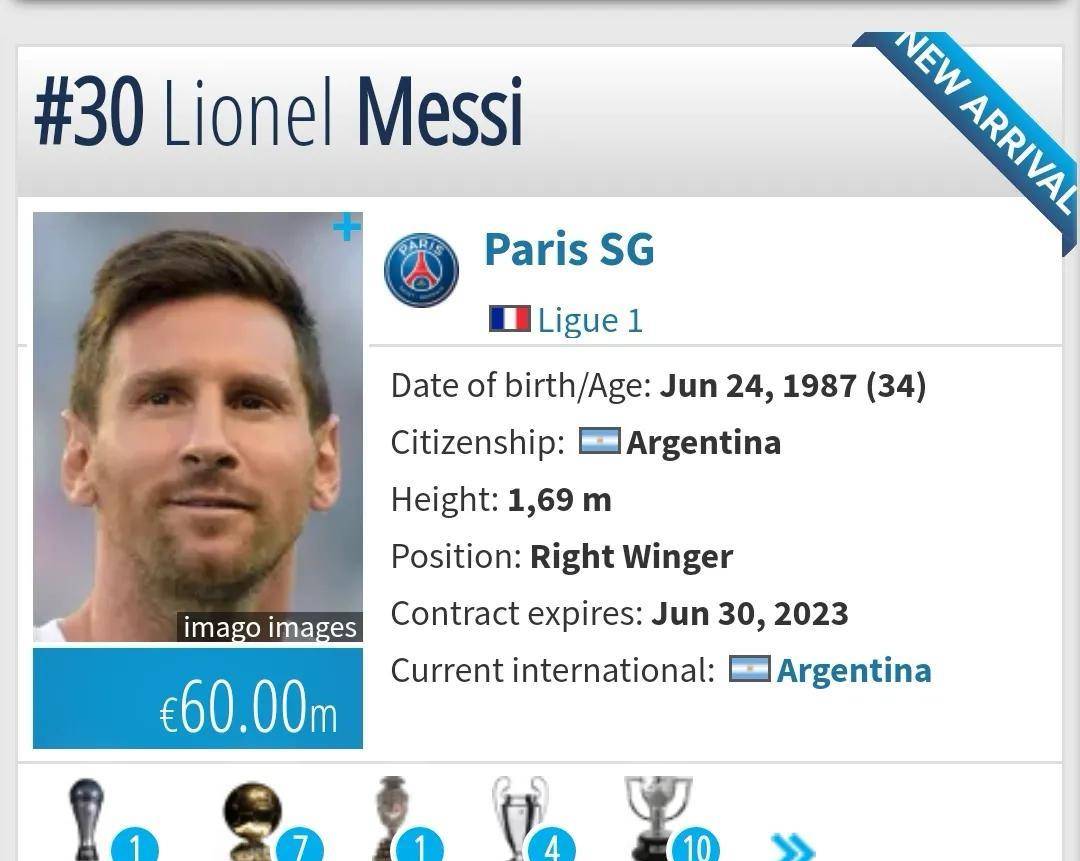Click the Champions League trophy icon
Screen dimensions: 1080x861
(520, 818)
